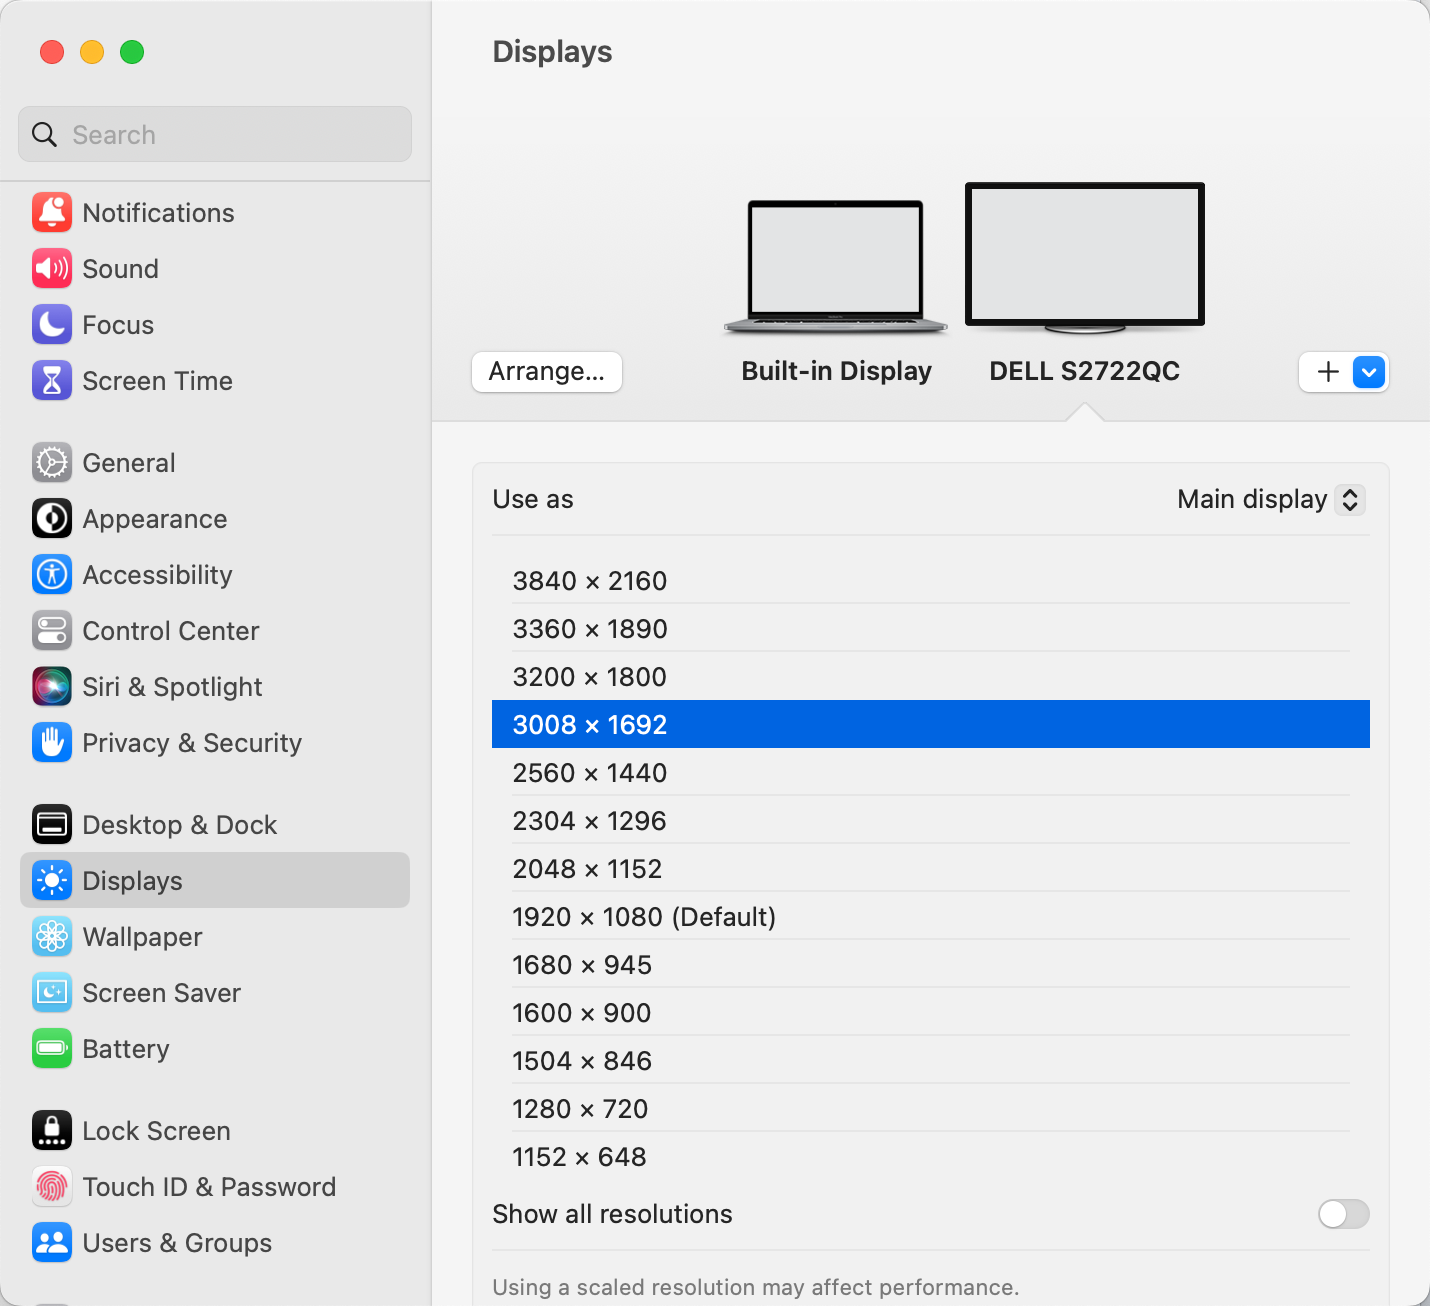This screenshot has height=1306, width=1430.
Task: Click the Search field in sidebar
Action: pyautogui.click(x=215, y=135)
